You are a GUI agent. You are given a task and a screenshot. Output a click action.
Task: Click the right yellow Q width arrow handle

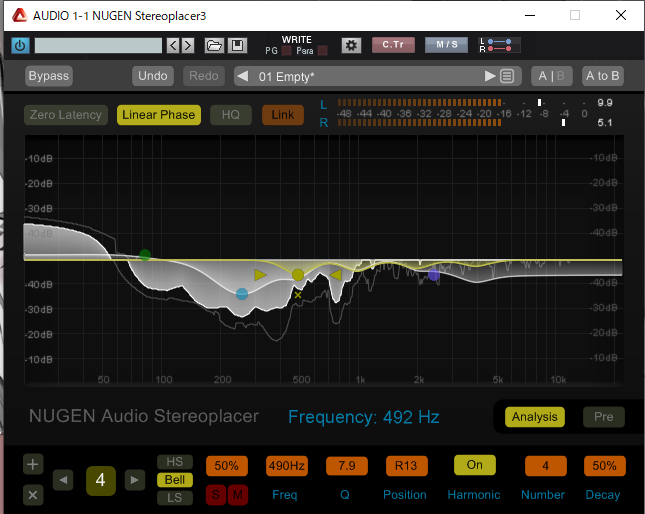[336, 275]
